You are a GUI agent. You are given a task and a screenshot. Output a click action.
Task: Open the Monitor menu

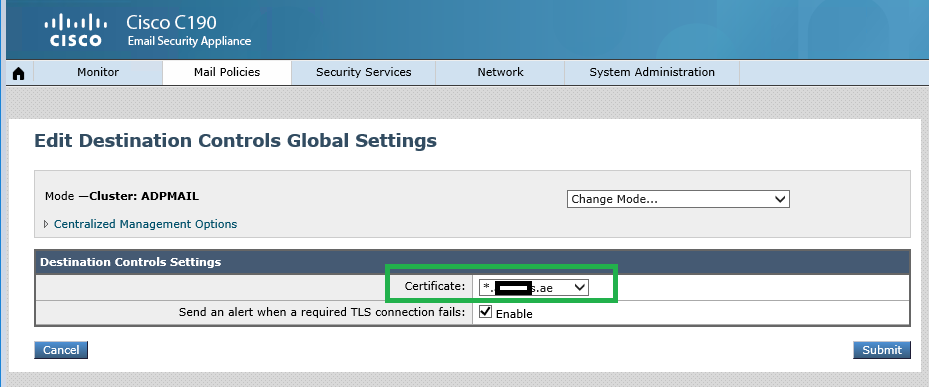tap(98, 72)
